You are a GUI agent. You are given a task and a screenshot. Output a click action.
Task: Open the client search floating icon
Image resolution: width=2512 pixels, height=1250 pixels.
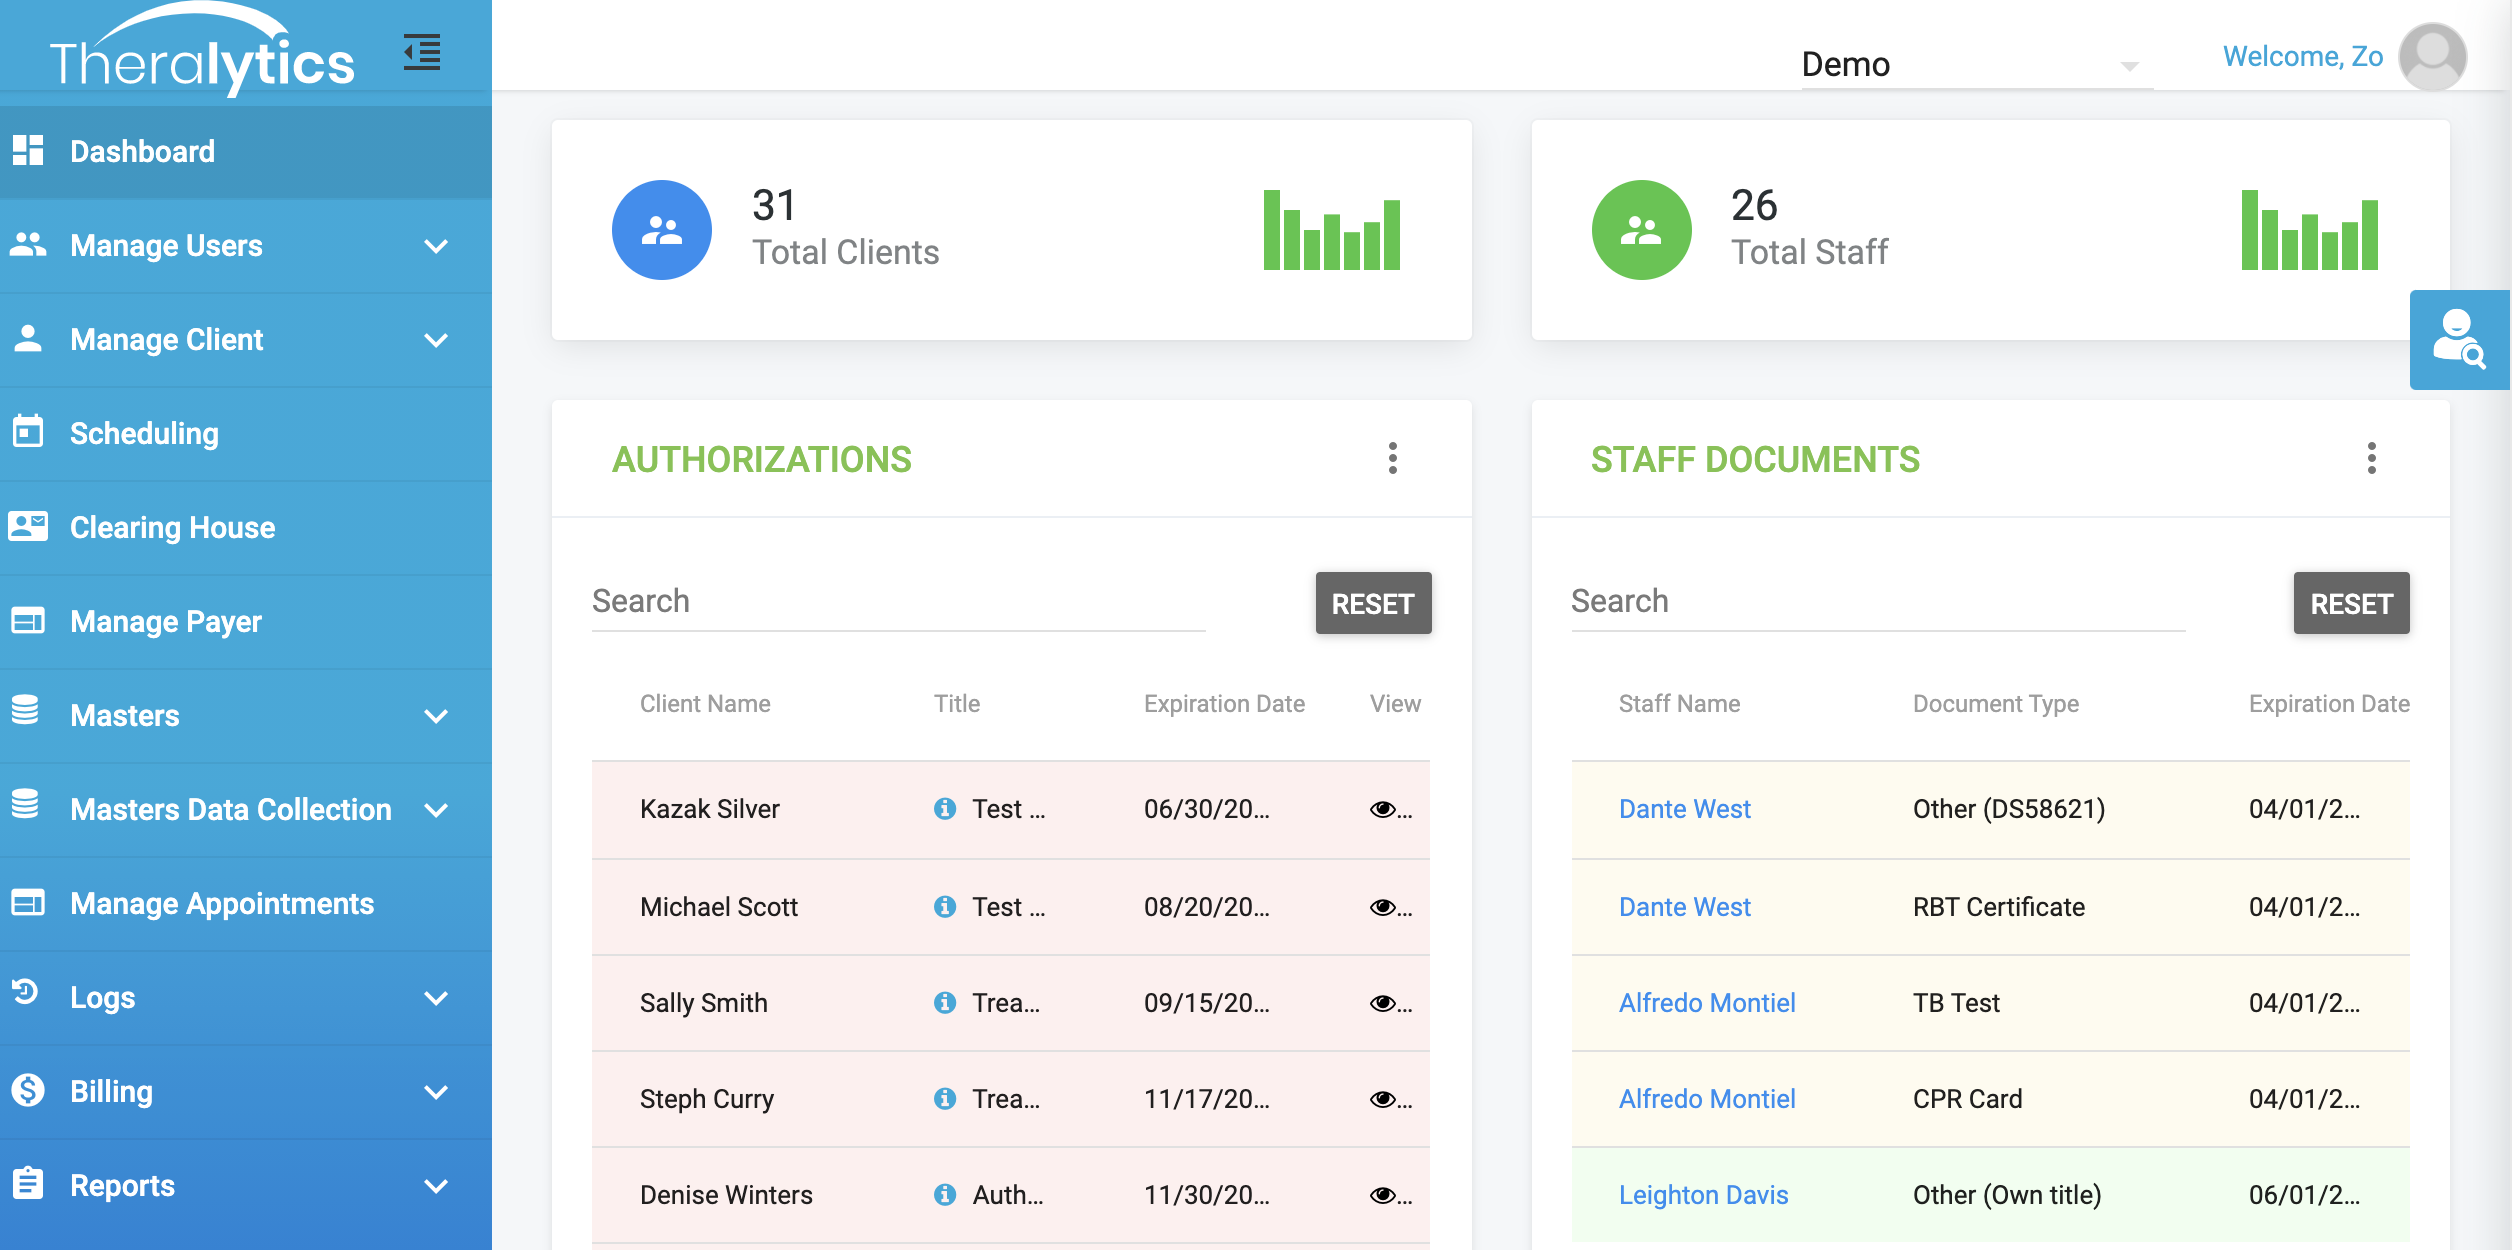pos(2459,340)
